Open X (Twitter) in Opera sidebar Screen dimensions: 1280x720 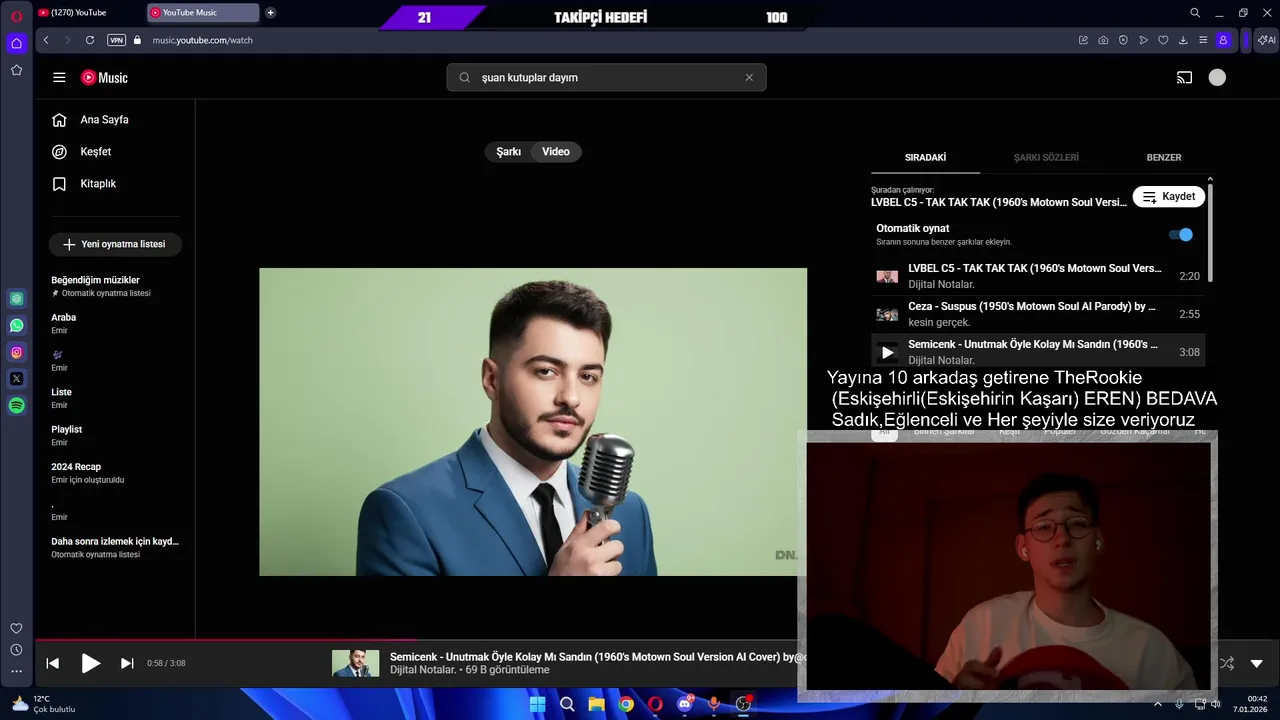(x=16, y=379)
